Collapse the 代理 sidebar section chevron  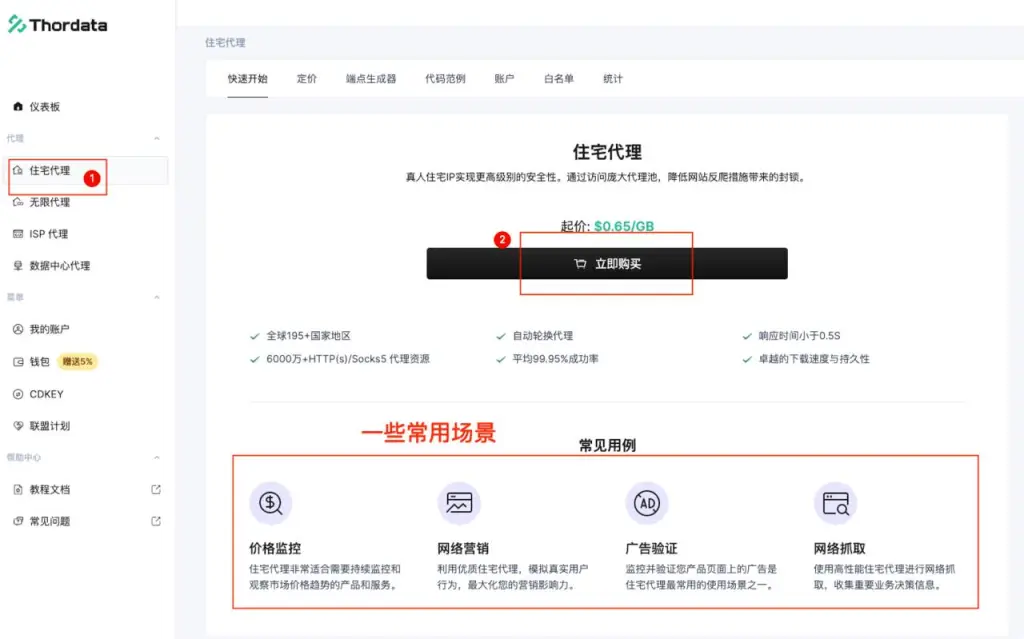click(157, 139)
